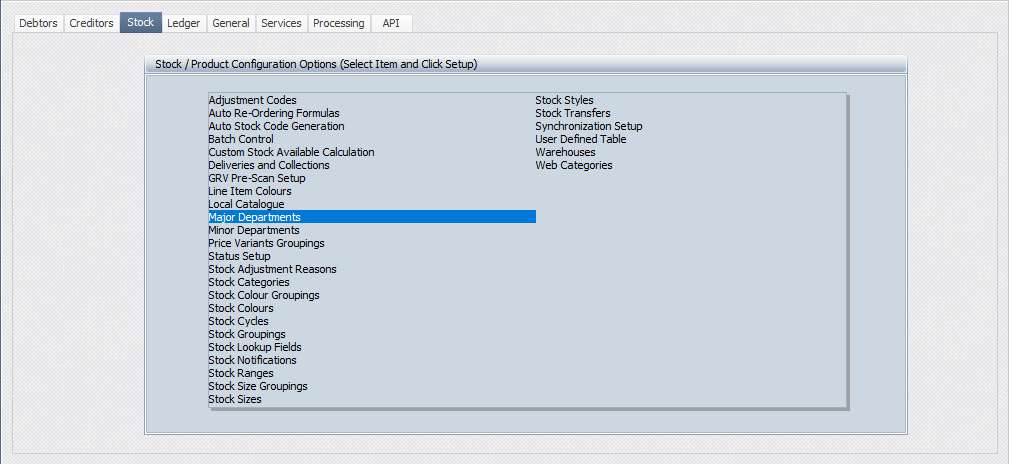Image resolution: width=1009 pixels, height=464 pixels.
Task: Select the Warehouses option
Action: 565,152
